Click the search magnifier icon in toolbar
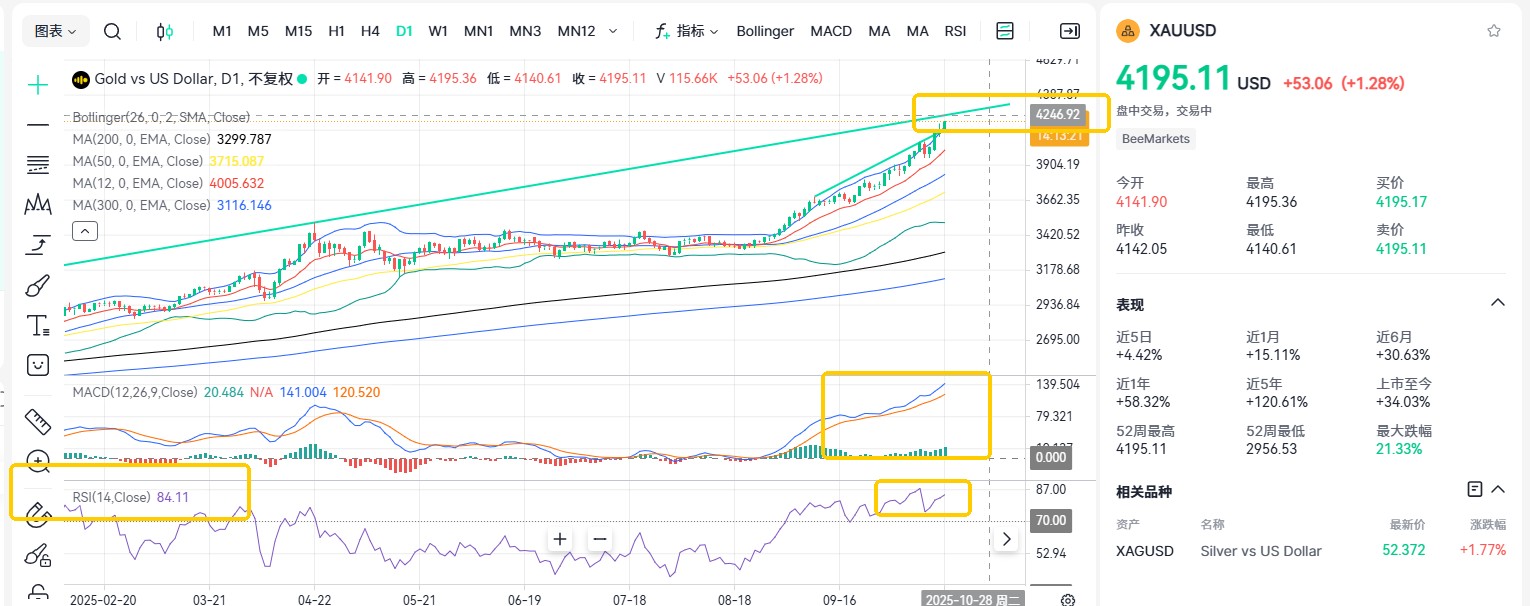The width and height of the screenshot is (1530, 606). coord(112,31)
